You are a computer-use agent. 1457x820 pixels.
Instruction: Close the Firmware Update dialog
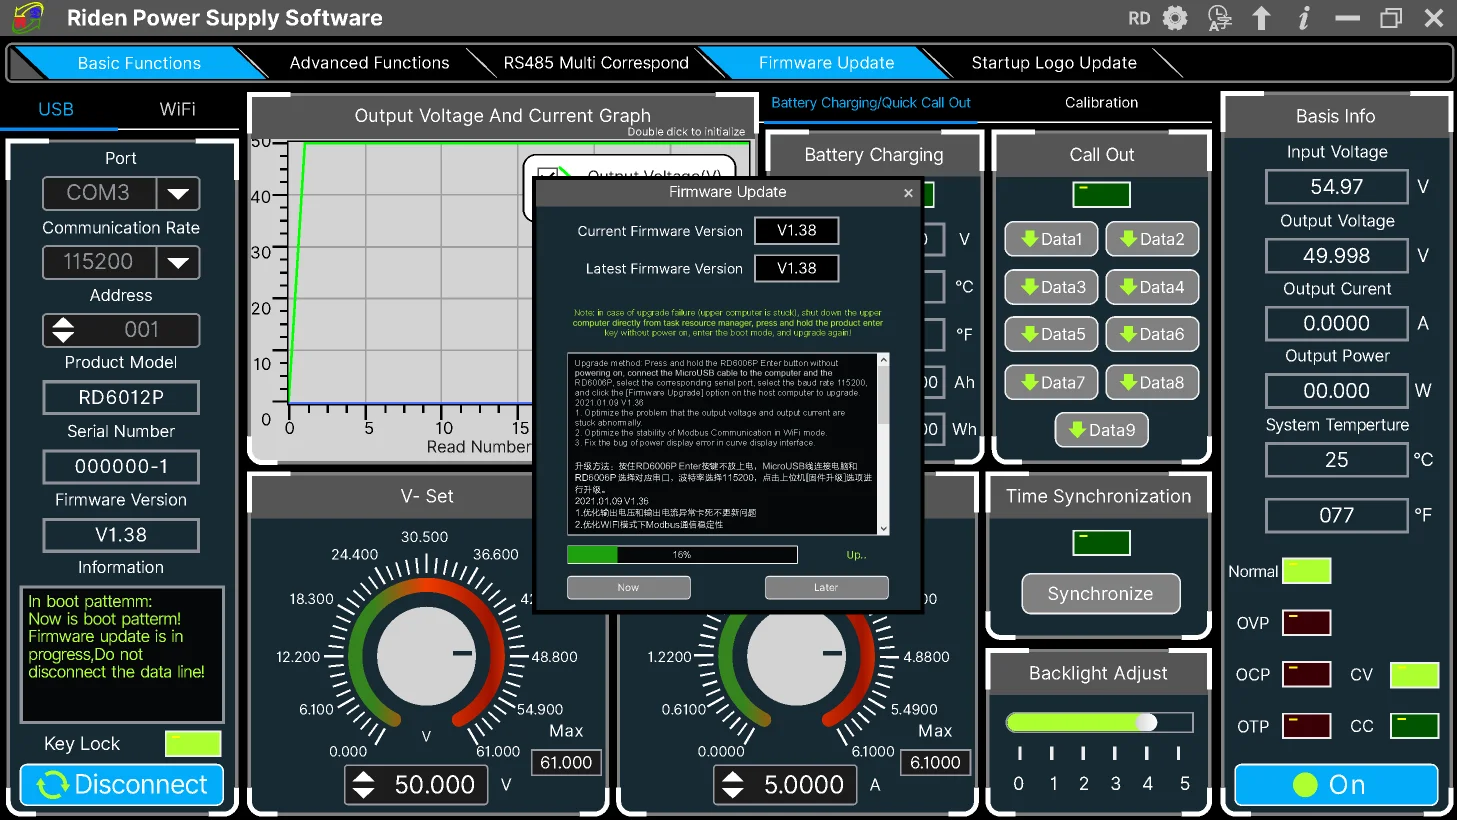click(908, 193)
